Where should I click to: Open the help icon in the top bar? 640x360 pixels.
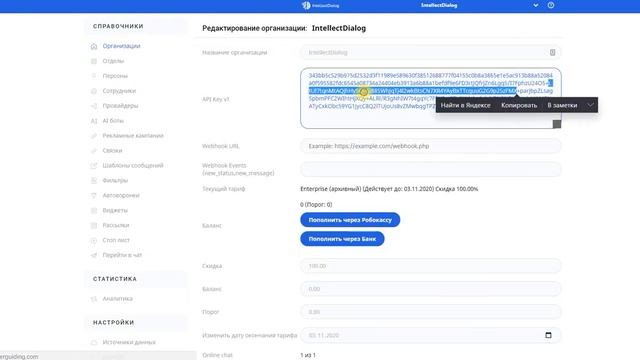[551, 5]
